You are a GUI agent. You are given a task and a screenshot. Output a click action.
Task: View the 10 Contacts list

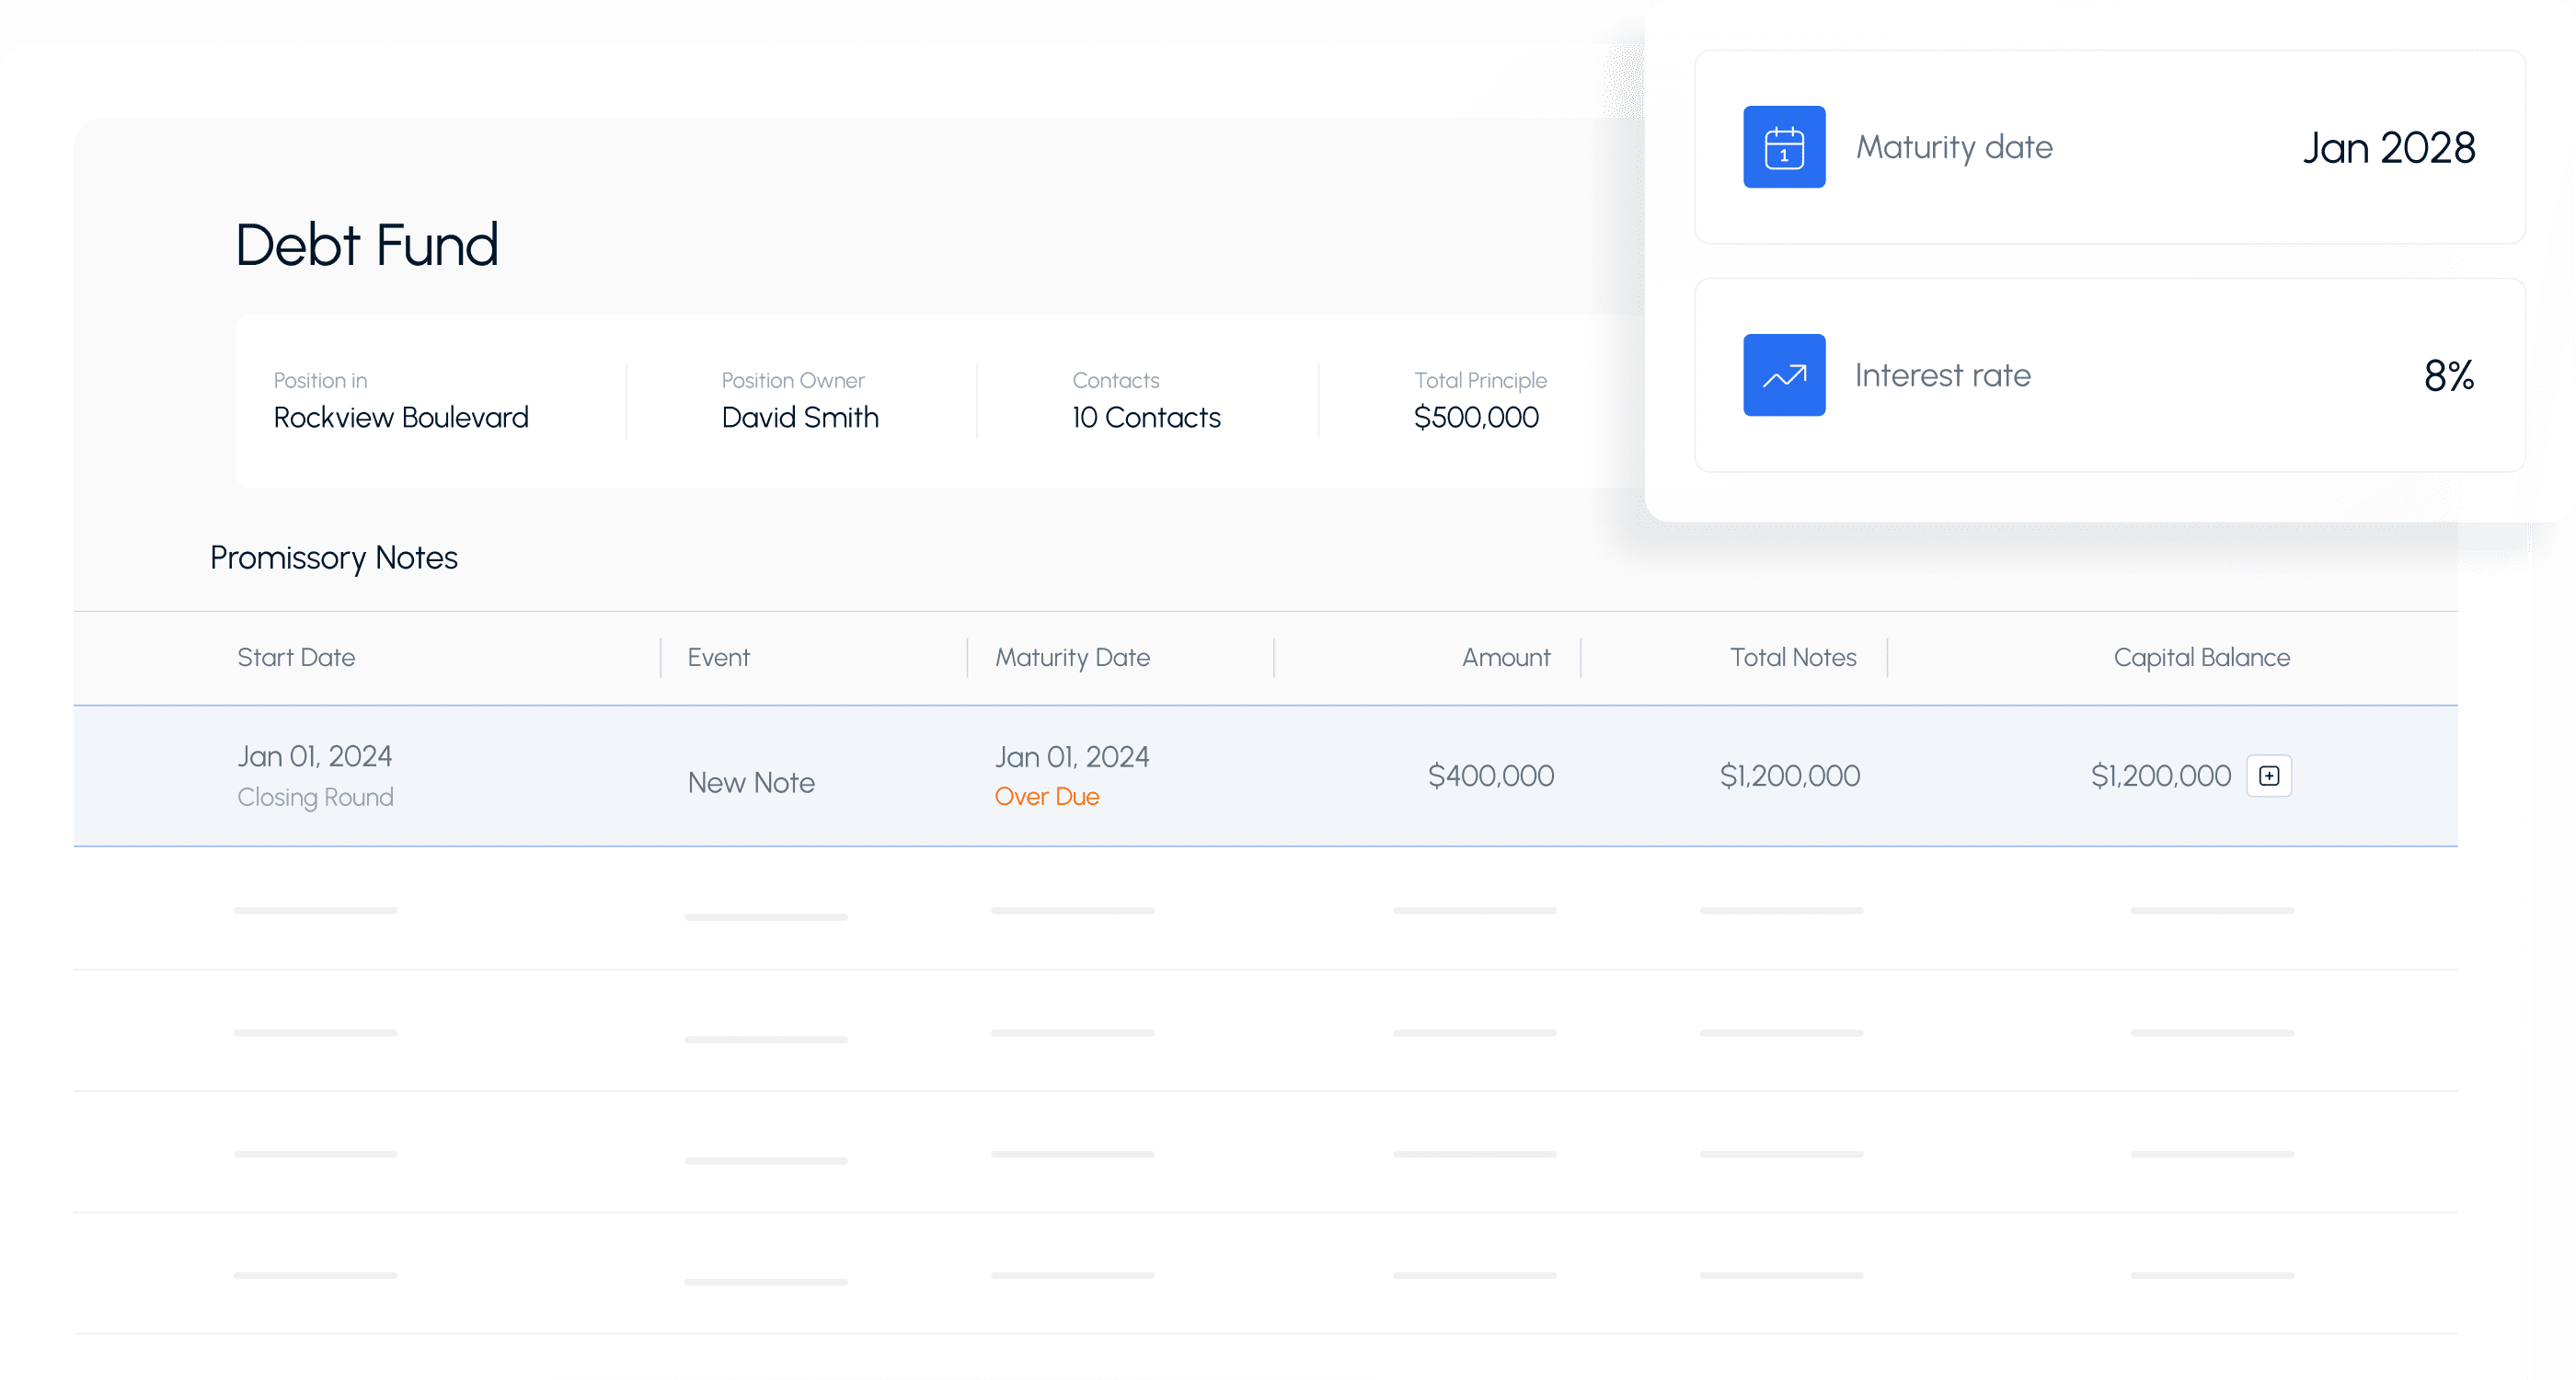(1146, 417)
